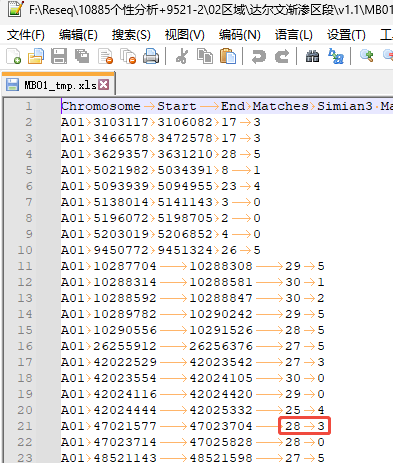
Task: Click the value 5196072 on line 8
Action: click(x=121, y=218)
